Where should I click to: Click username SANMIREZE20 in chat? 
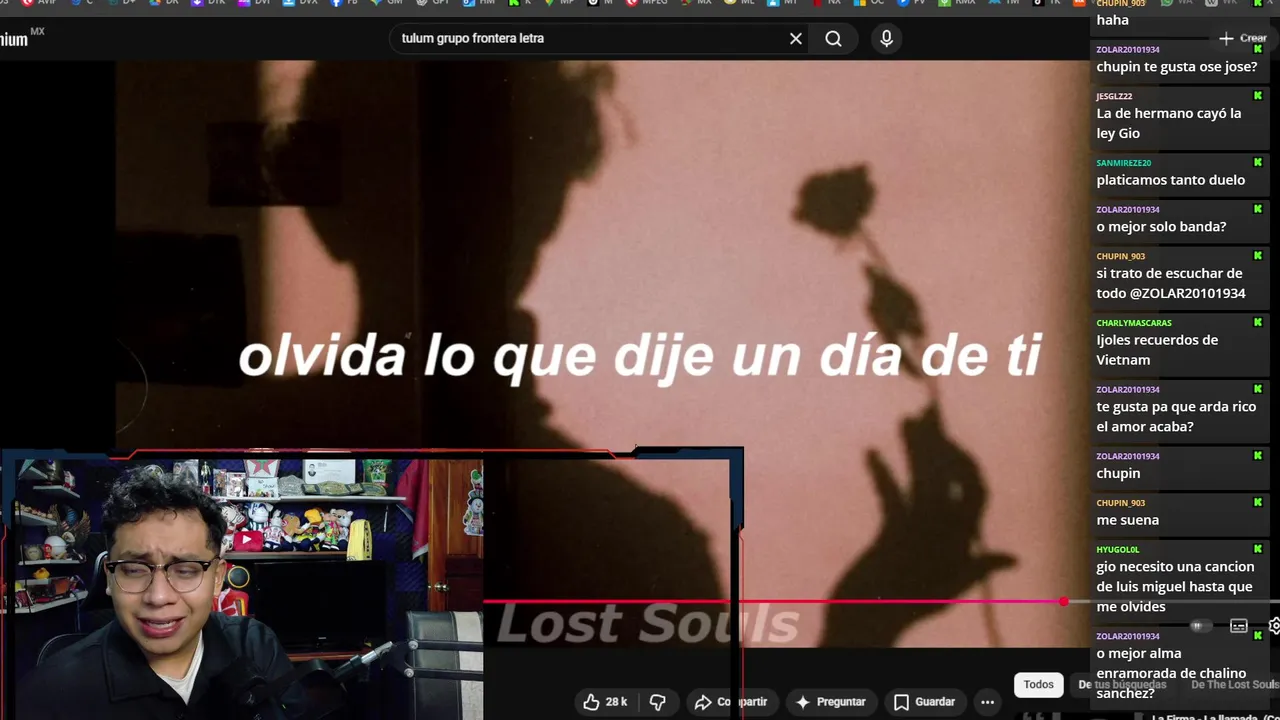click(x=1123, y=163)
